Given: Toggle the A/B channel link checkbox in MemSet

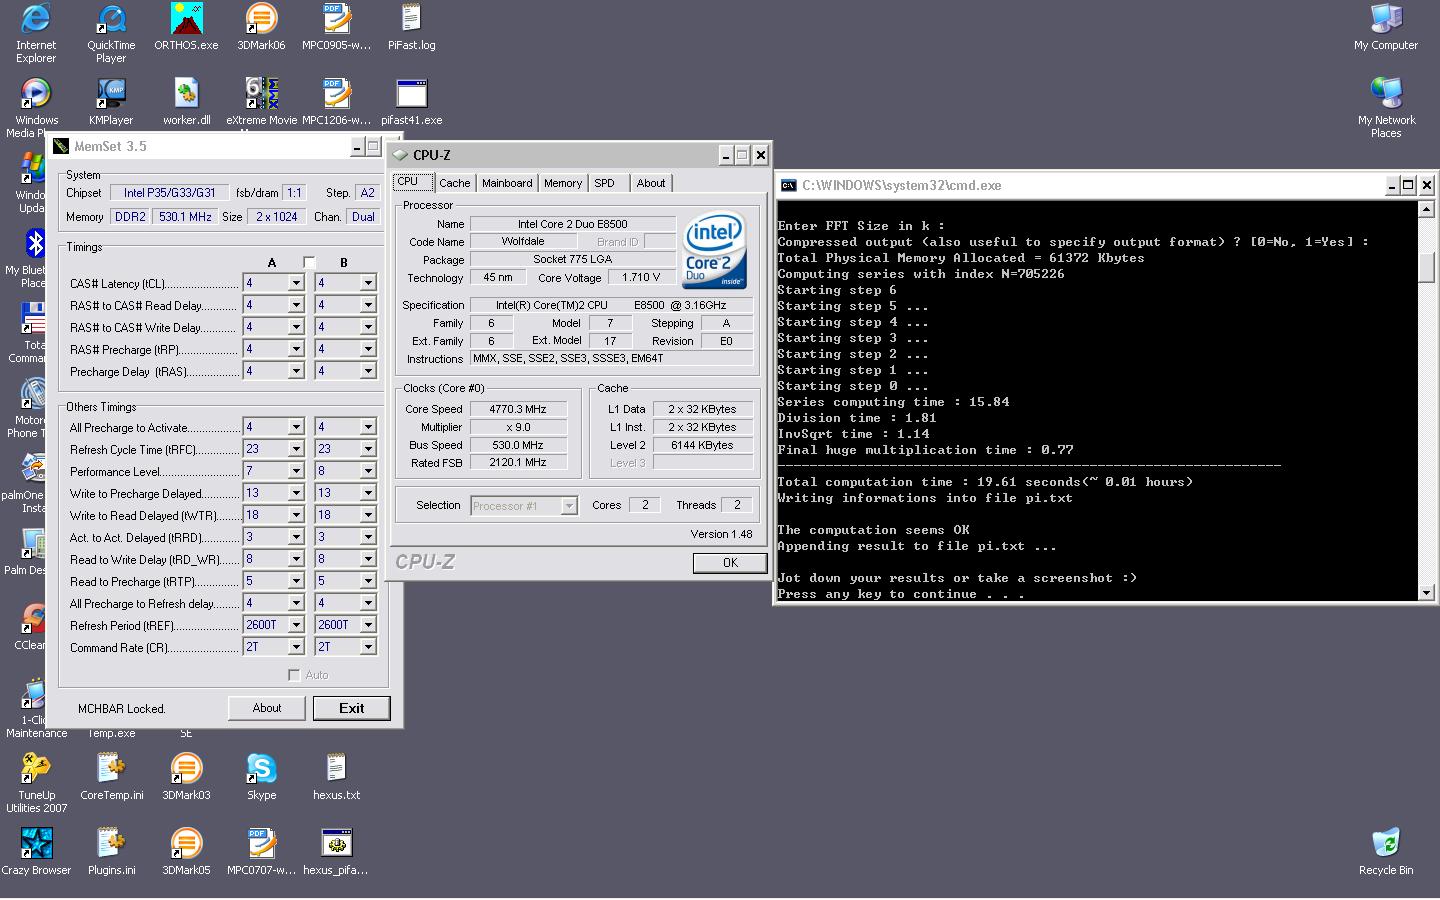Looking at the screenshot, I should point(309,263).
